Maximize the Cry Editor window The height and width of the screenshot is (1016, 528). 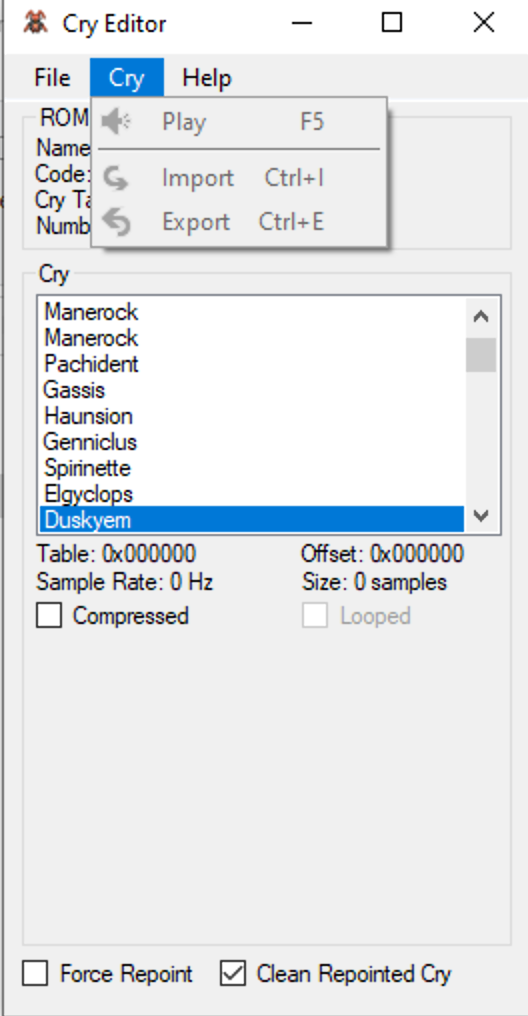point(391,23)
